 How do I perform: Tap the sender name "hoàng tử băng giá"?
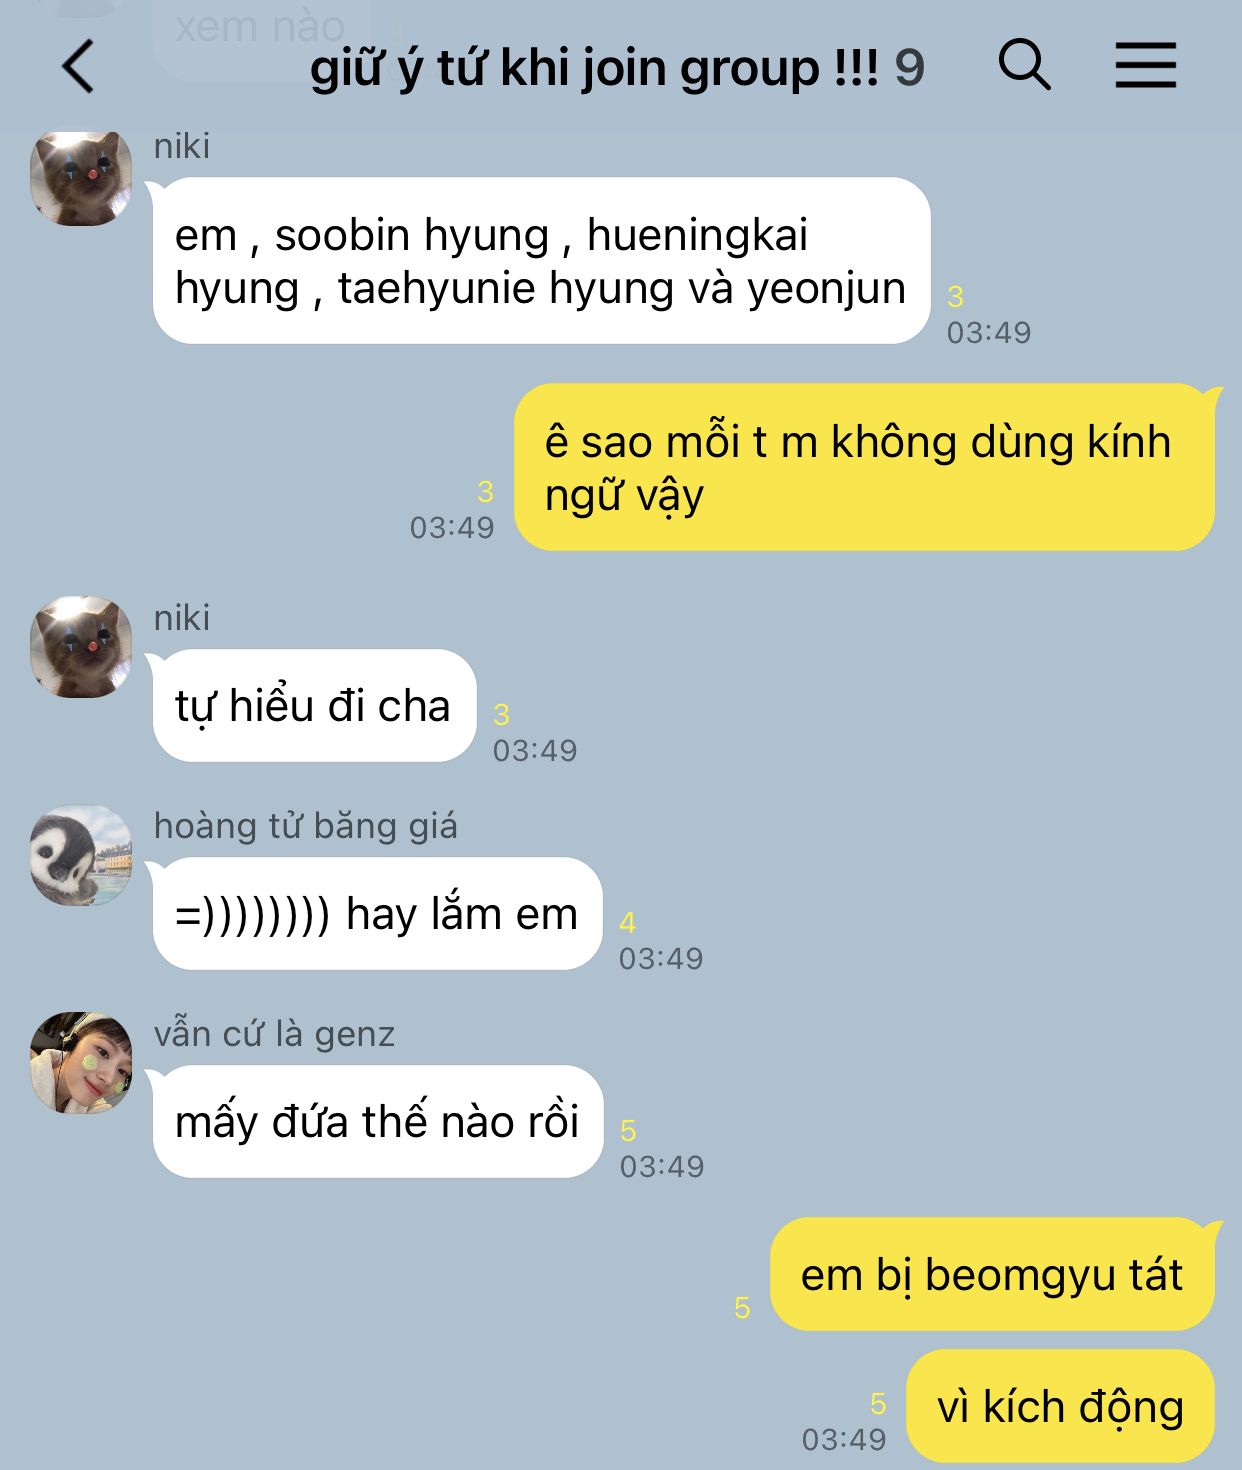[x=306, y=826]
